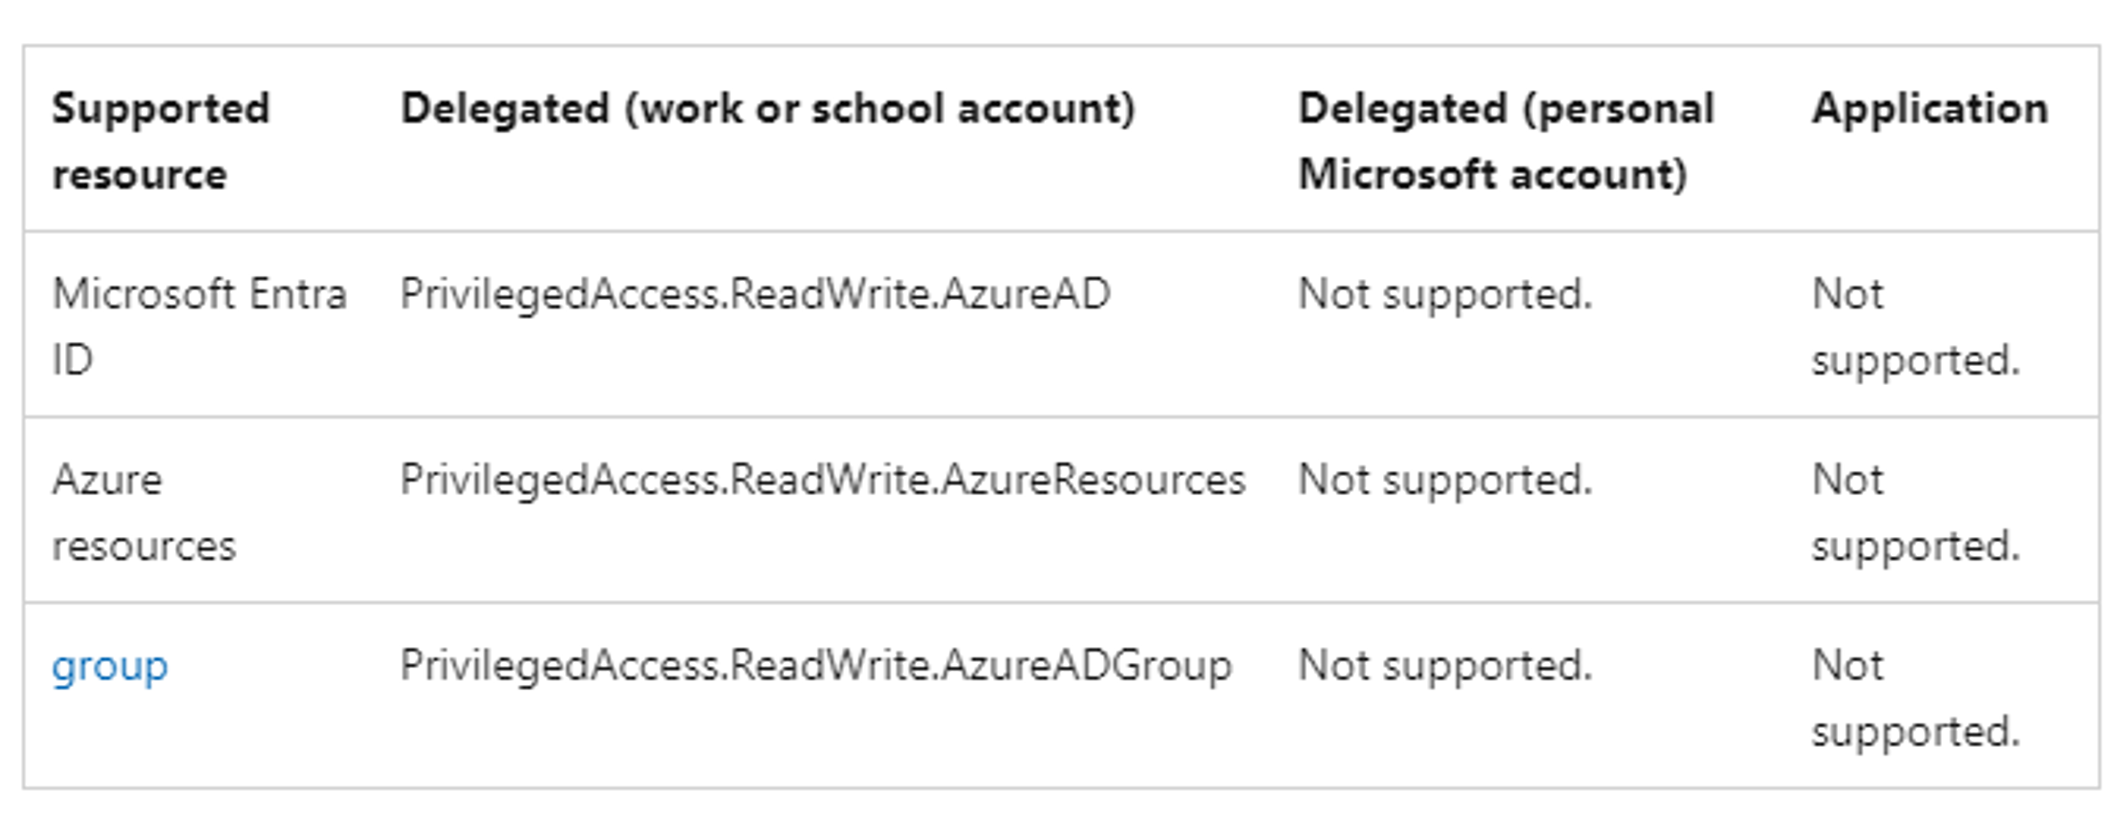
Task: Click the Supported resource column header
Action: 161,141
